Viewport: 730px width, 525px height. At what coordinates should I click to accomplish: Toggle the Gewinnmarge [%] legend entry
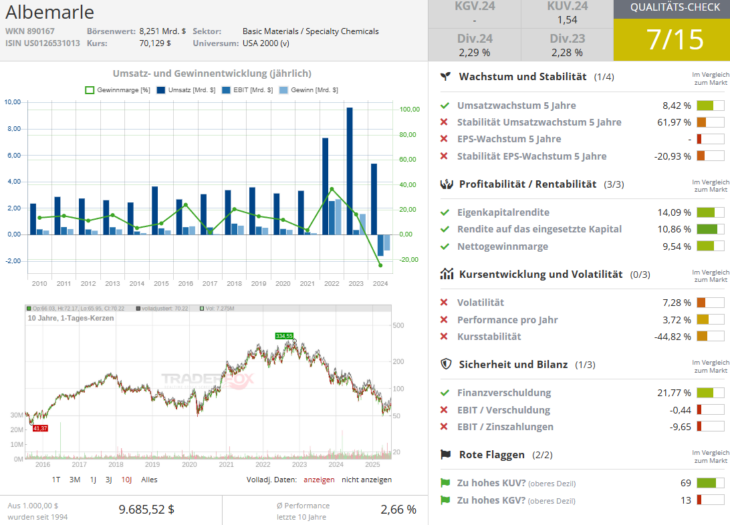pos(118,90)
